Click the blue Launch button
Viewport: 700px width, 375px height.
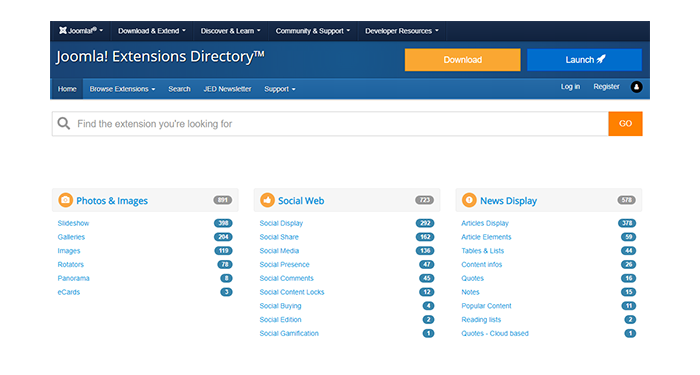coord(585,60)
